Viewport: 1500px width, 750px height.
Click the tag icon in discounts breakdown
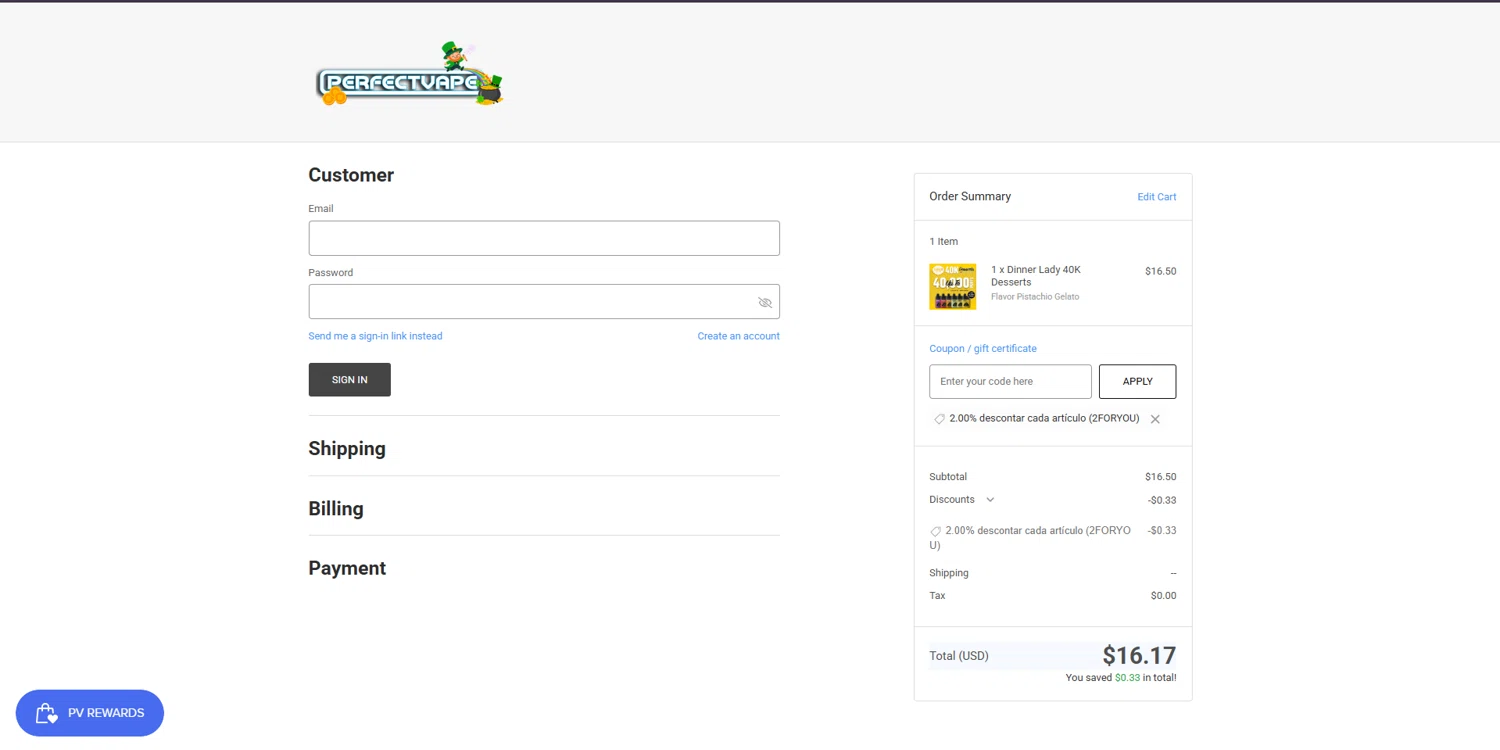(x=936, y=532)
